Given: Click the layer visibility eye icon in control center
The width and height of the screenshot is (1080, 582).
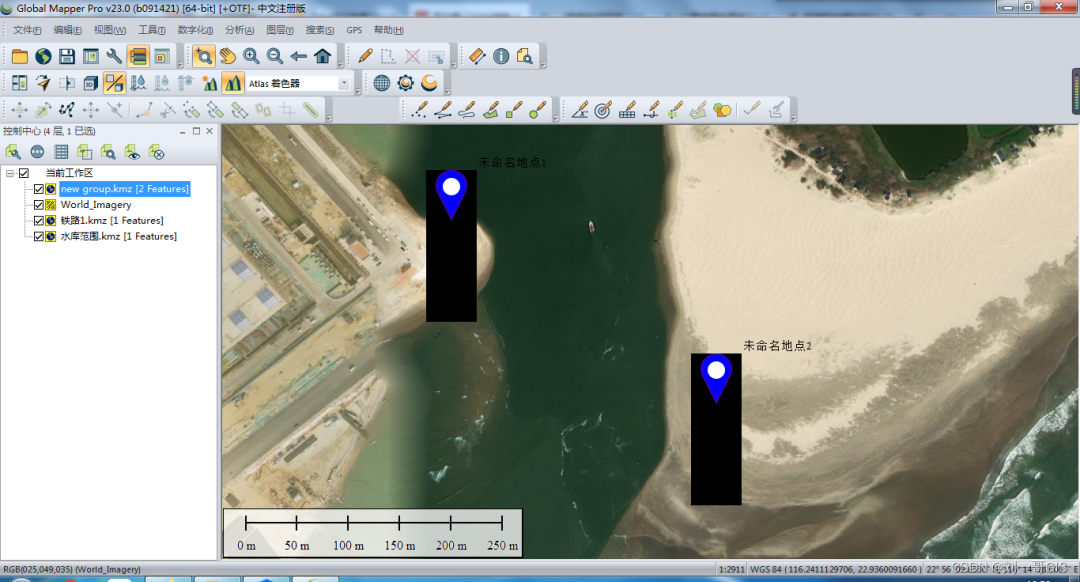Looking at the screenshot, I should (132, 152).
